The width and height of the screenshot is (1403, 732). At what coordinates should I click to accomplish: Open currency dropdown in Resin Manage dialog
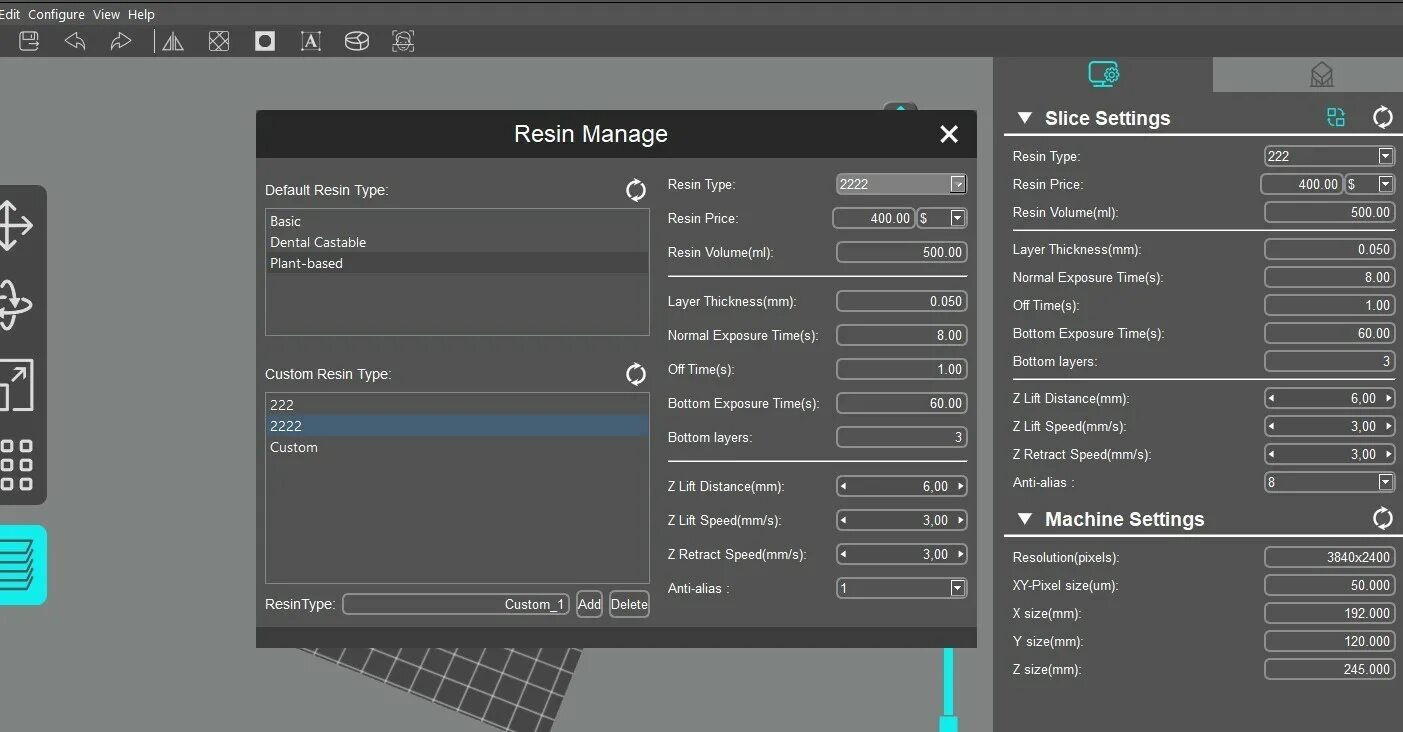point(957,218)
